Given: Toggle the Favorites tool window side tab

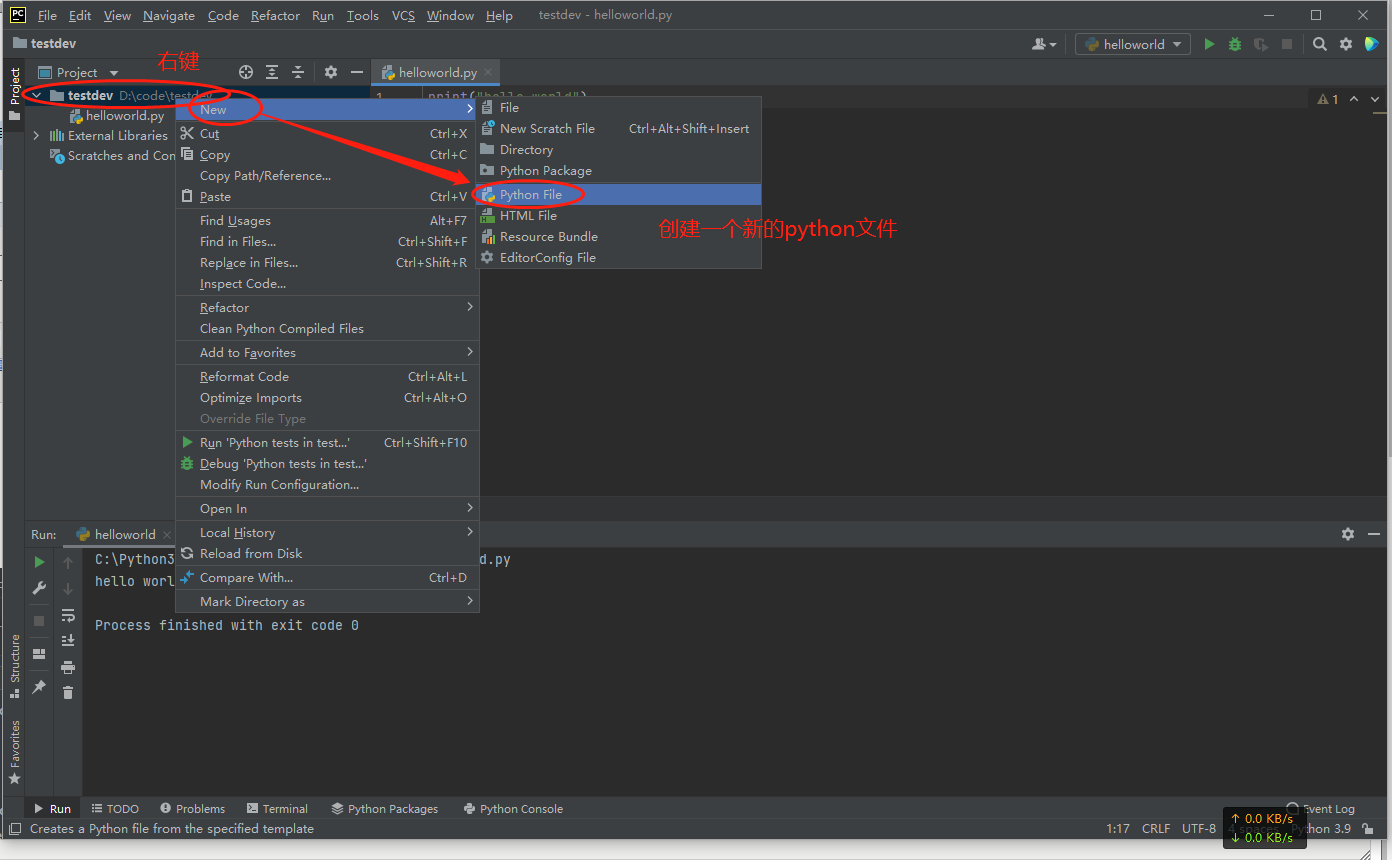Looking at the screenshot, I should 14,752.
